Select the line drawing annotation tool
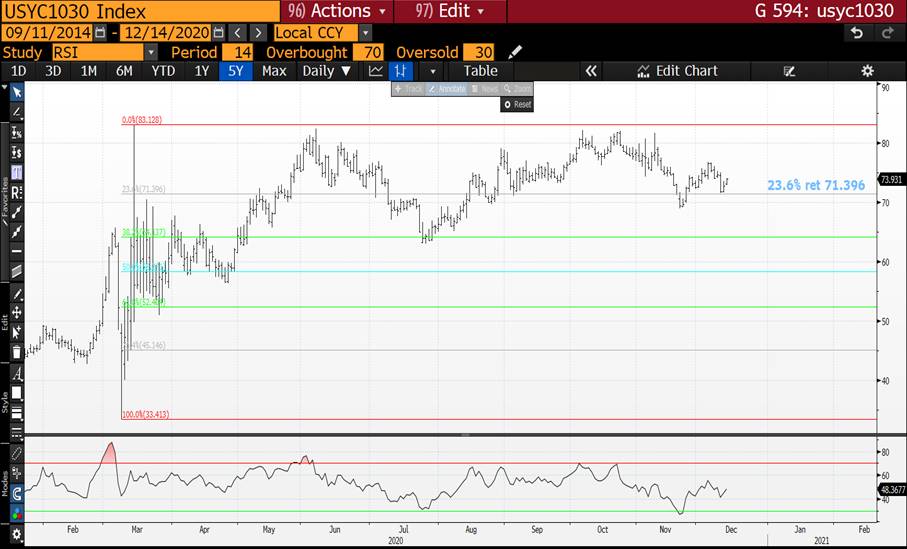907x549 pixels. tap(17, 112)
